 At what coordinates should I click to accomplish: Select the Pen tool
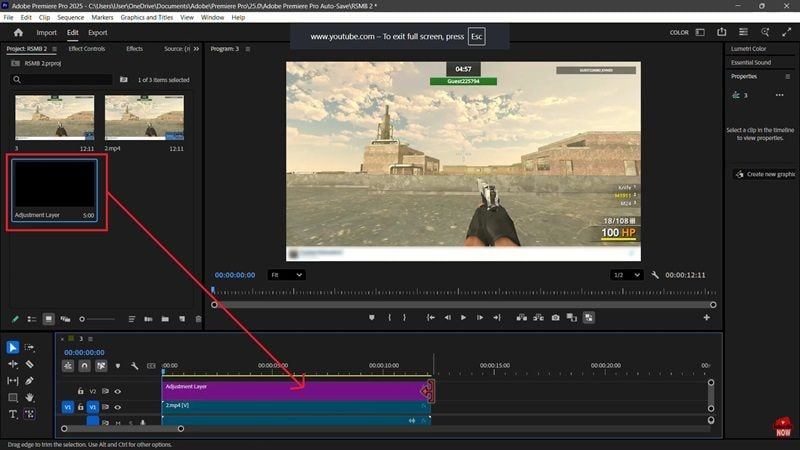point(30,381)
